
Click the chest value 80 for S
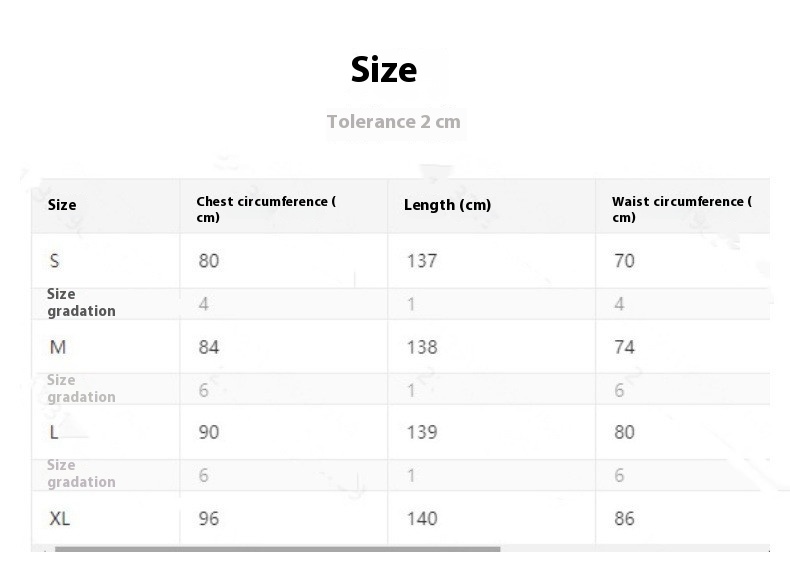(x=209, y=261)
